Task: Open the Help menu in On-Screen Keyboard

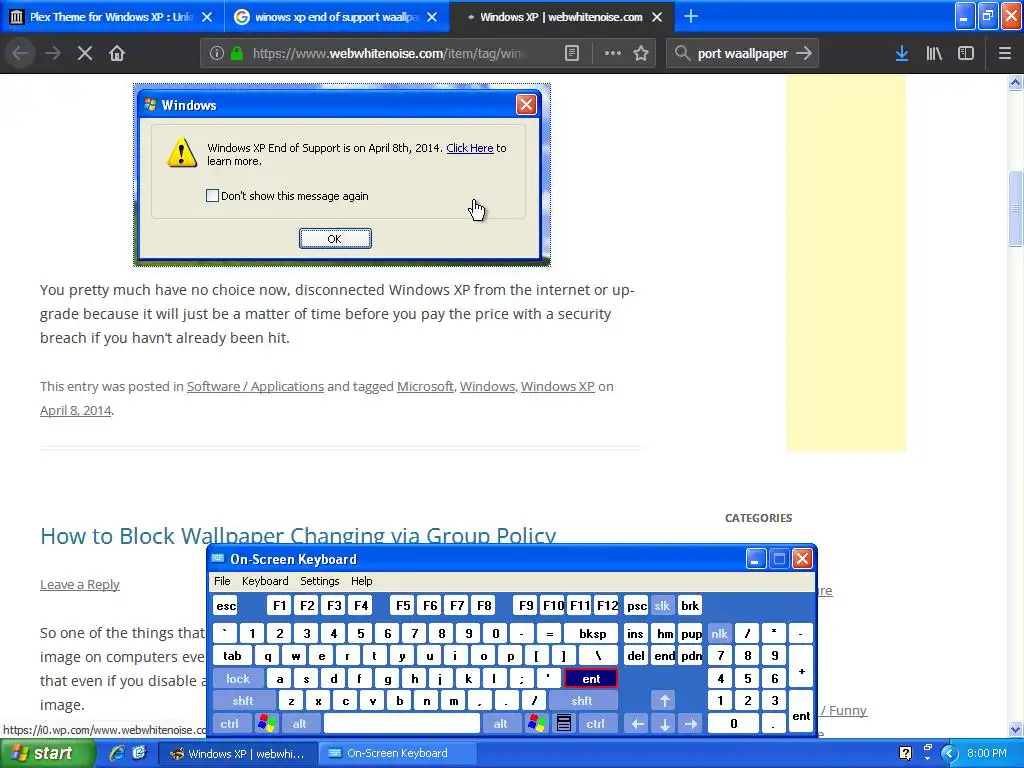Action: [x=362, y=581]
